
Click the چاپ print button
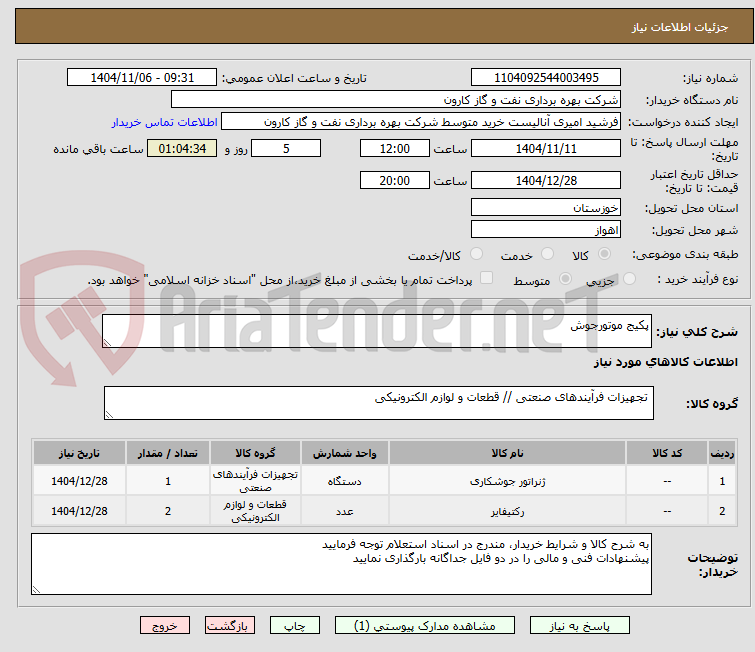(294, 626)
